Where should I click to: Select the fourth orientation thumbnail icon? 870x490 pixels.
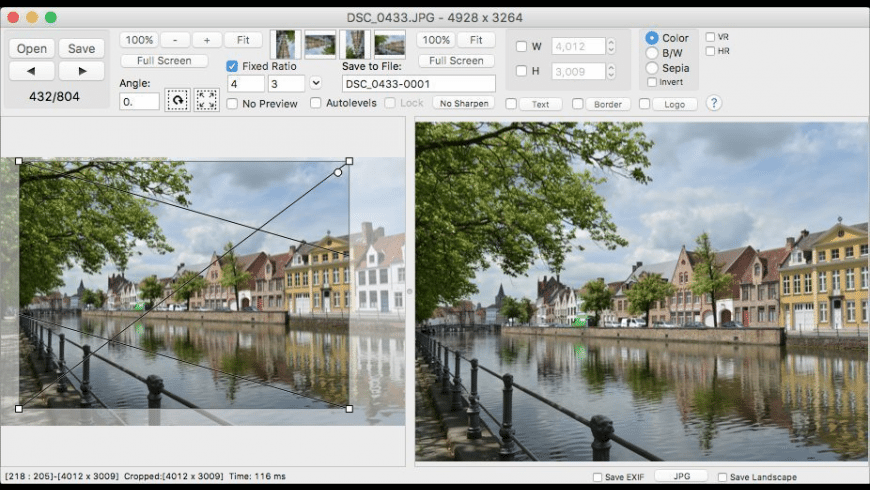pos(389,45)
